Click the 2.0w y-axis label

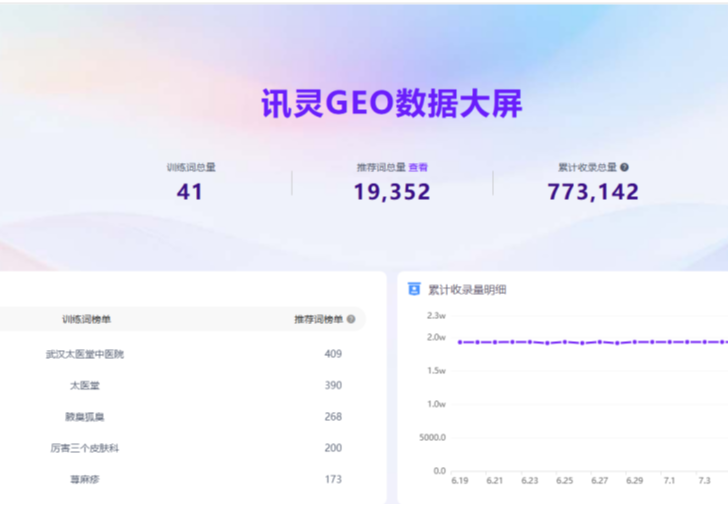point(436,337)
